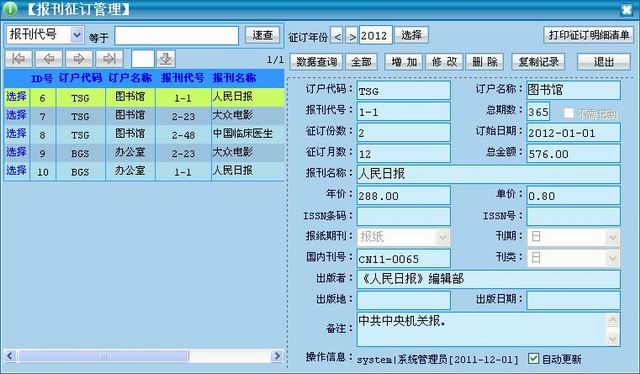Click the 退出 button

click(604, 62)
